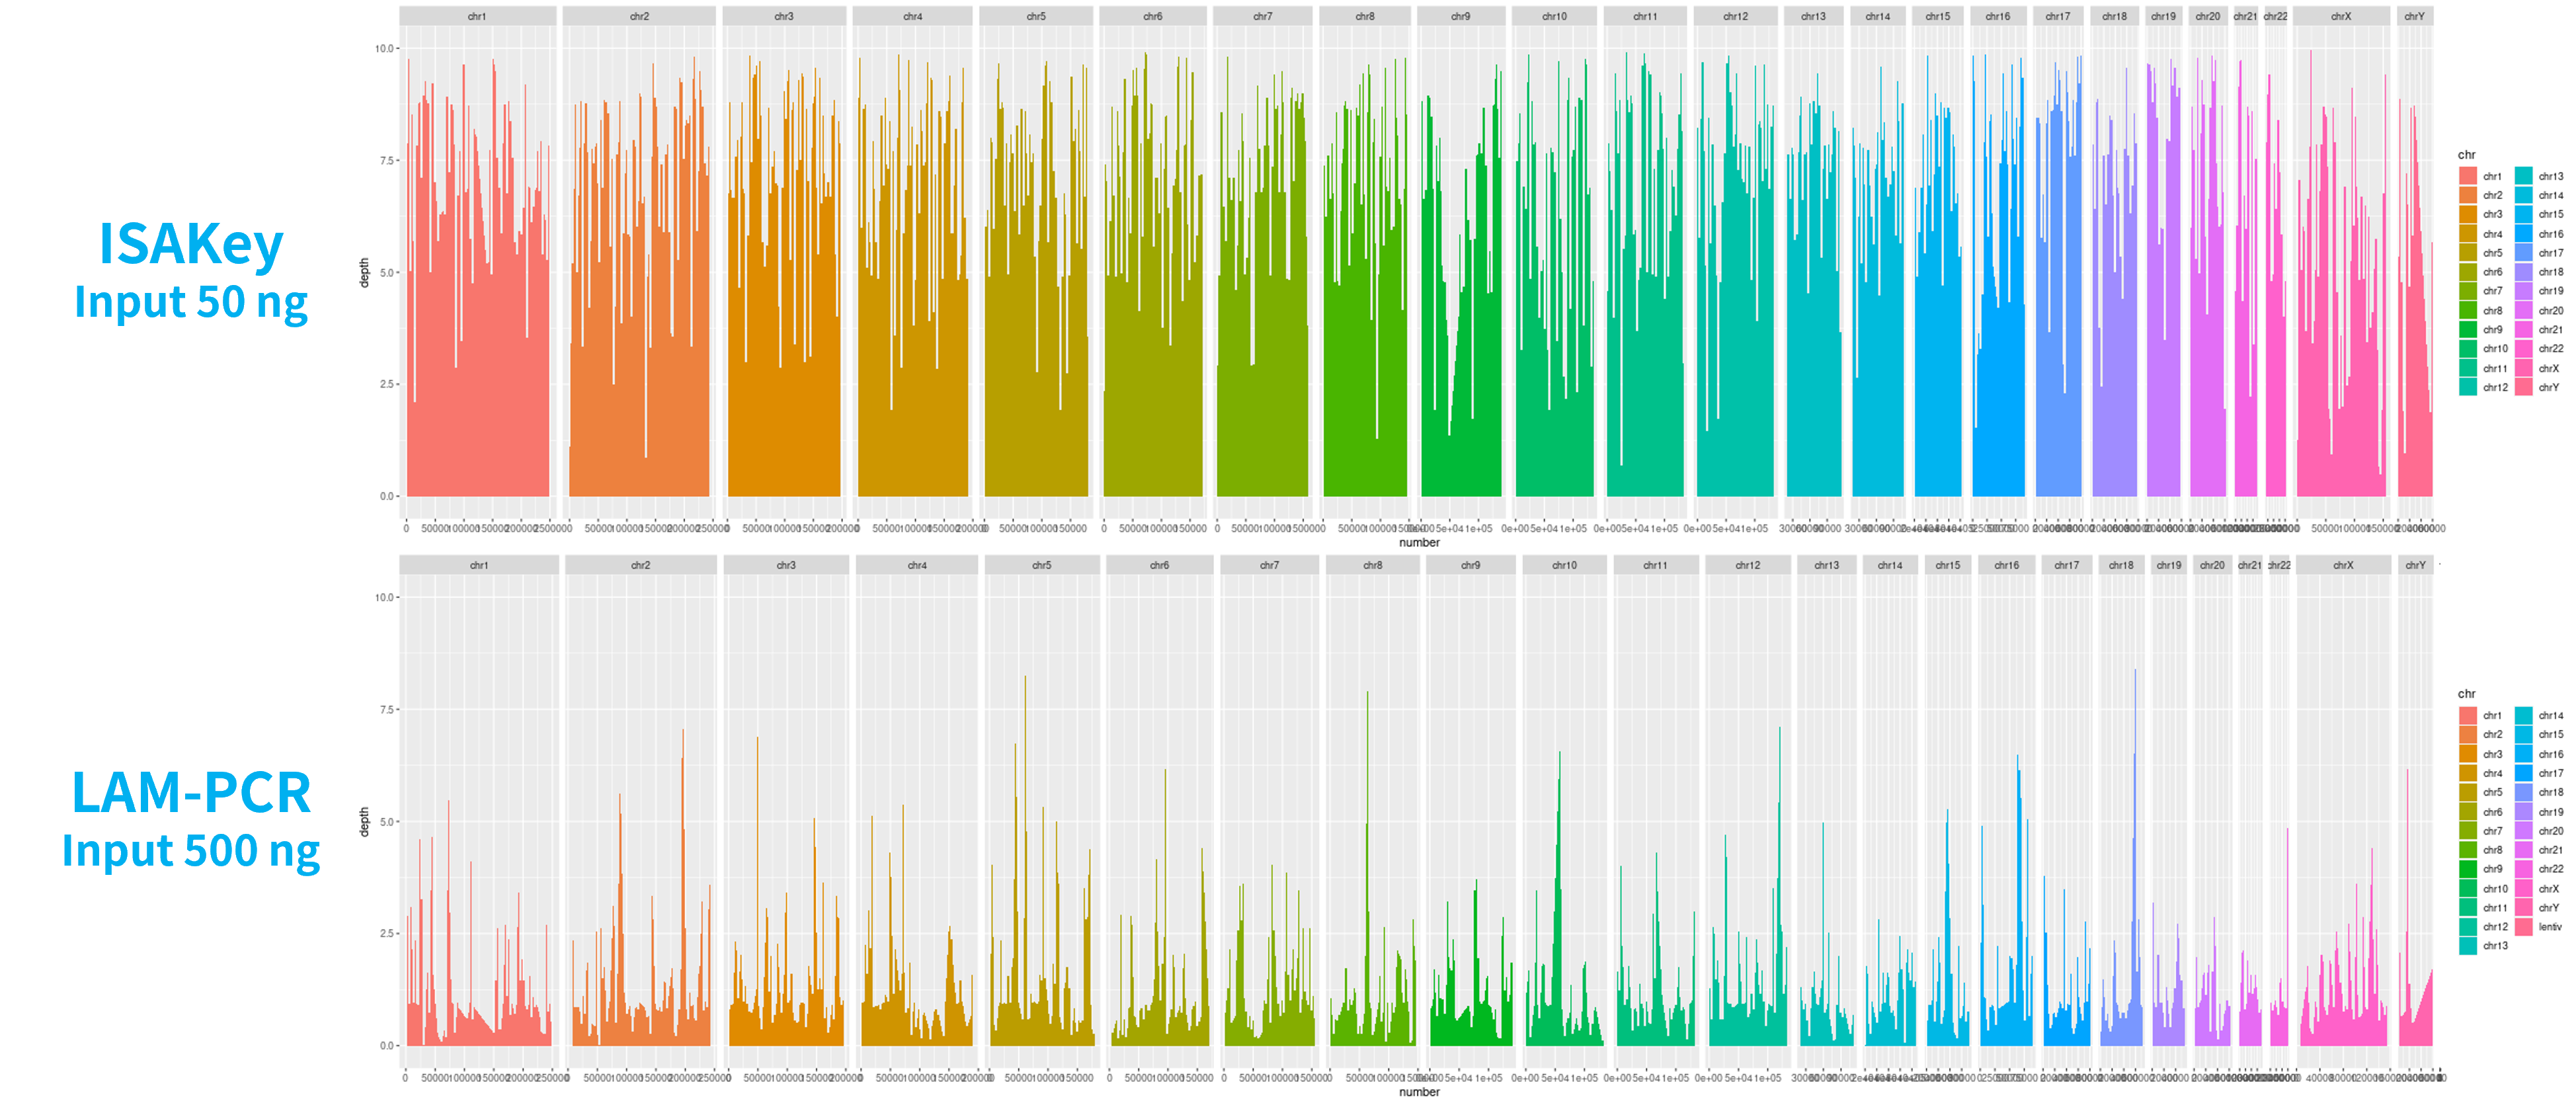The height and width of the screenshot is (1105, 2576).
Task: Click the chr1 color swatch in top legend
Action: point(2467,176)
